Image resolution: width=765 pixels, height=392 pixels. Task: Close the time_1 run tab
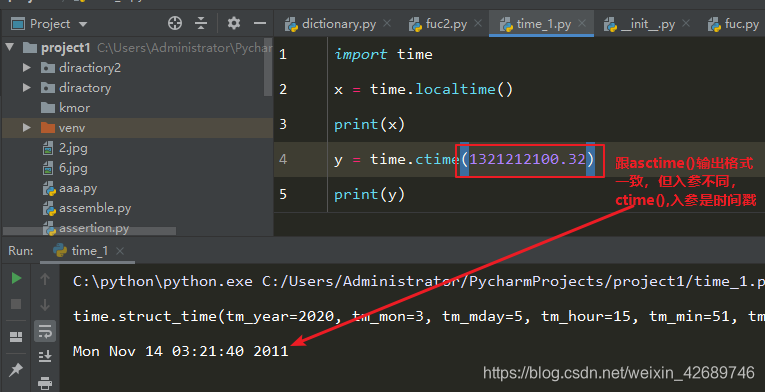(x=120, y=251)
